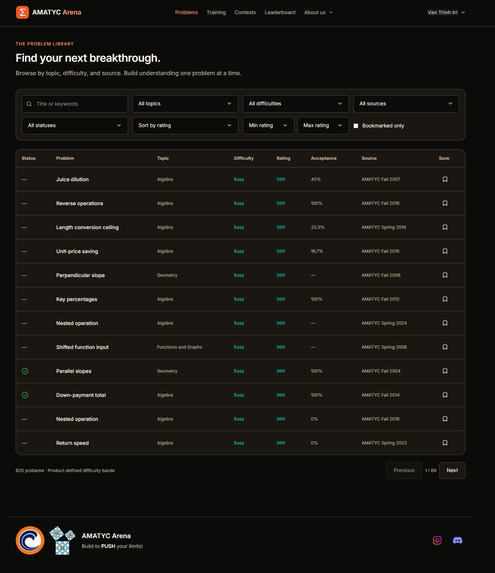Viewport: 495px width, 573px height.
Task: Click the Rating column header
Action: 283,158
